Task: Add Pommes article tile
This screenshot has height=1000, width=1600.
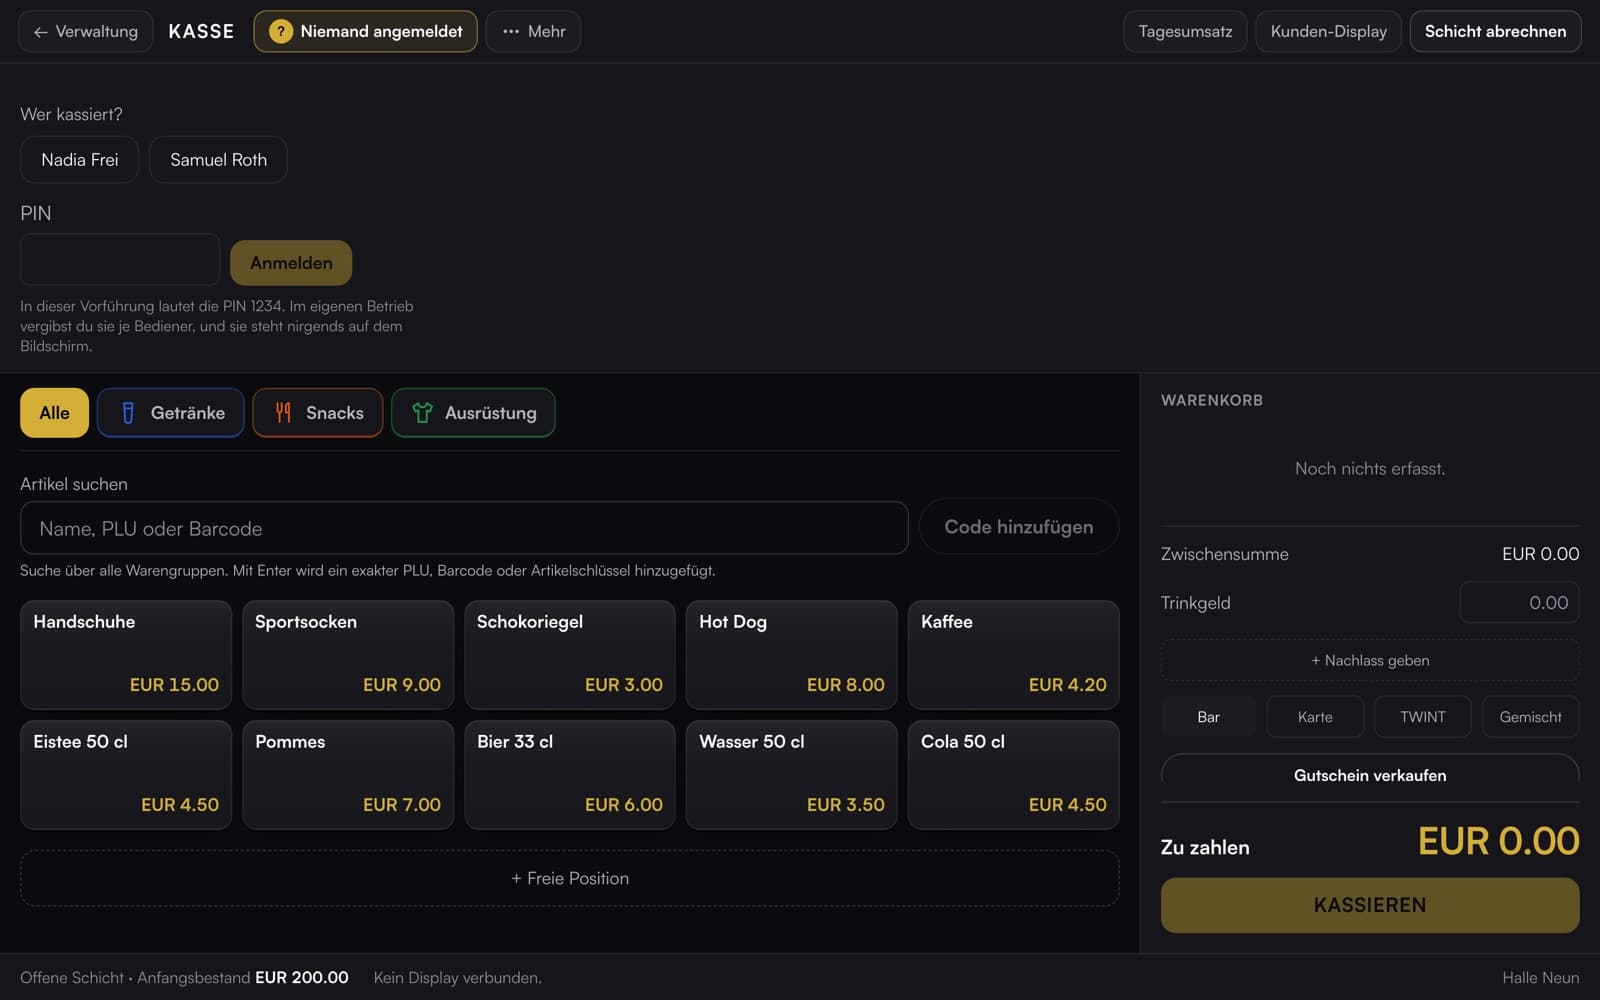Action: 348,775
